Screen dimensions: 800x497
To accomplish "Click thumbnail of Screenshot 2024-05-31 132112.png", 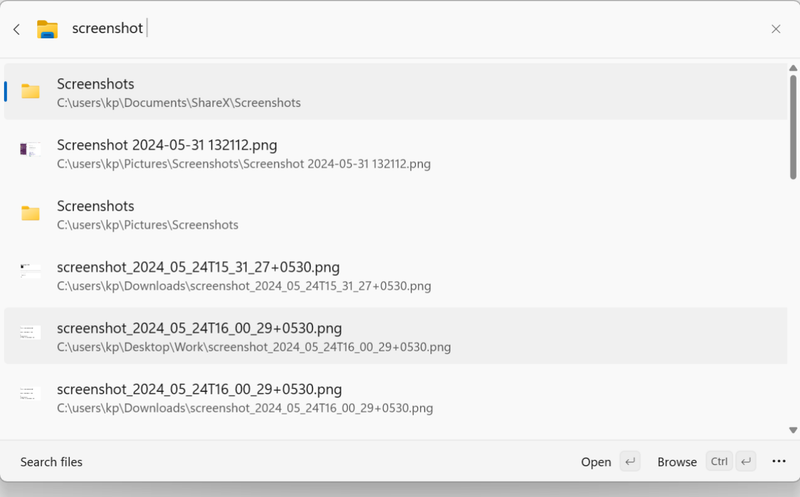I will tap(31, 150).
